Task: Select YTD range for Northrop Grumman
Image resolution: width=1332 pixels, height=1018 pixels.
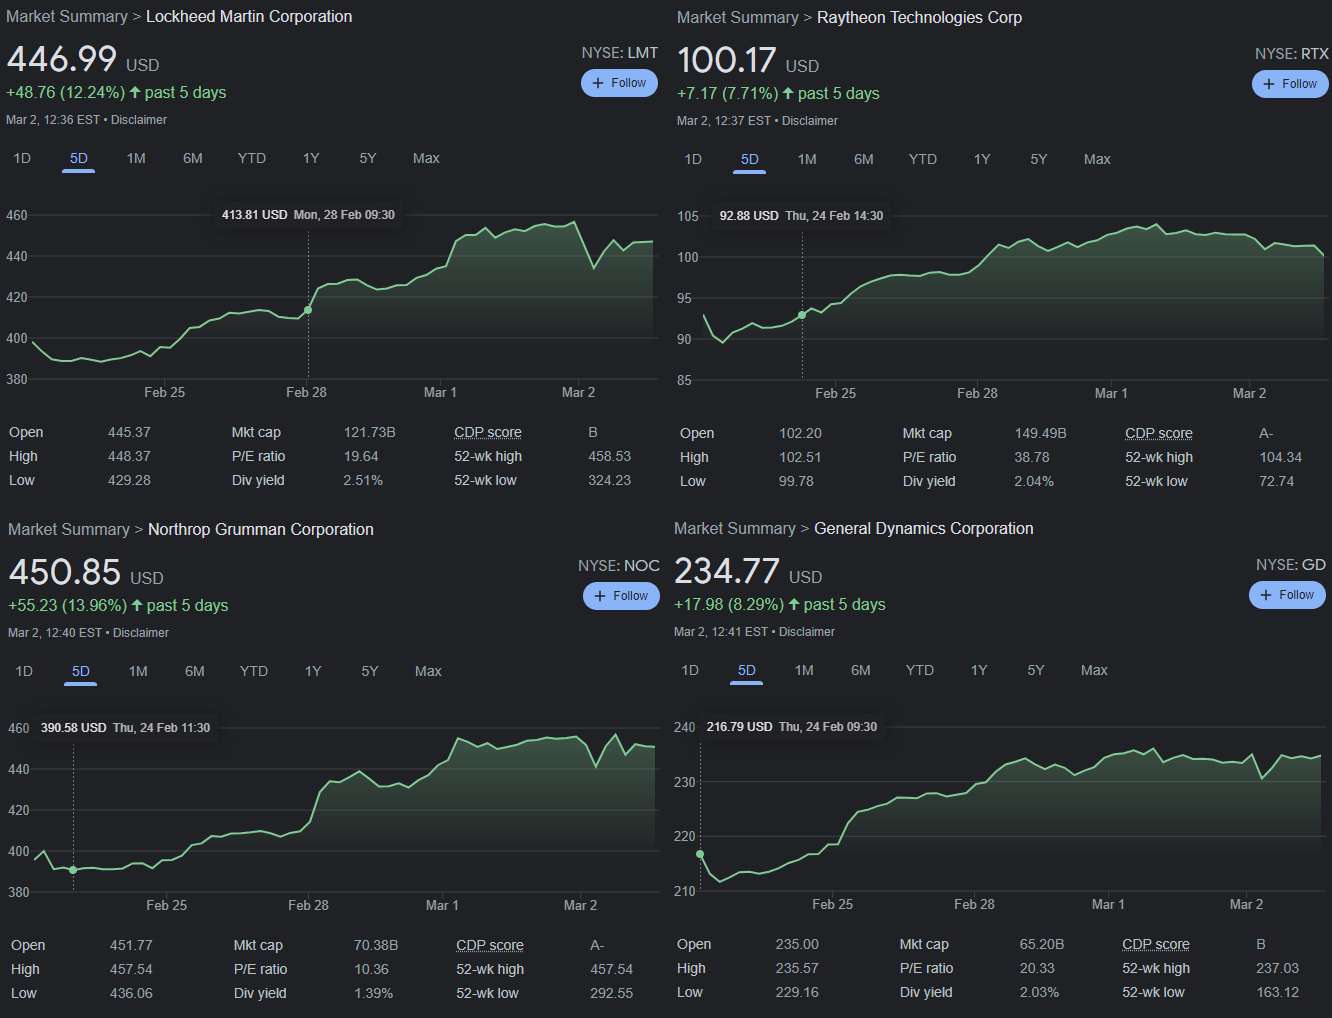Action: click(x=254, y=671)
